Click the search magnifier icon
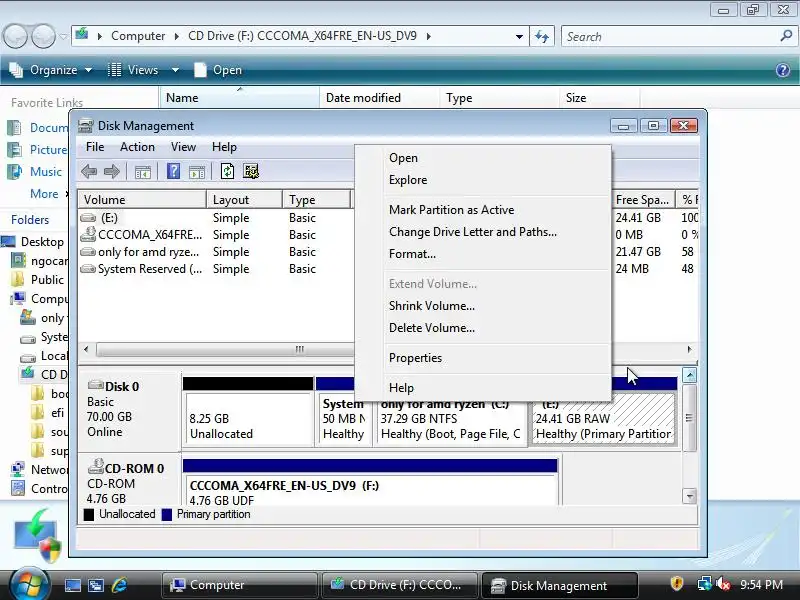Screen dimensions: 800x600 pyautogui.click(x=786, y=36)
